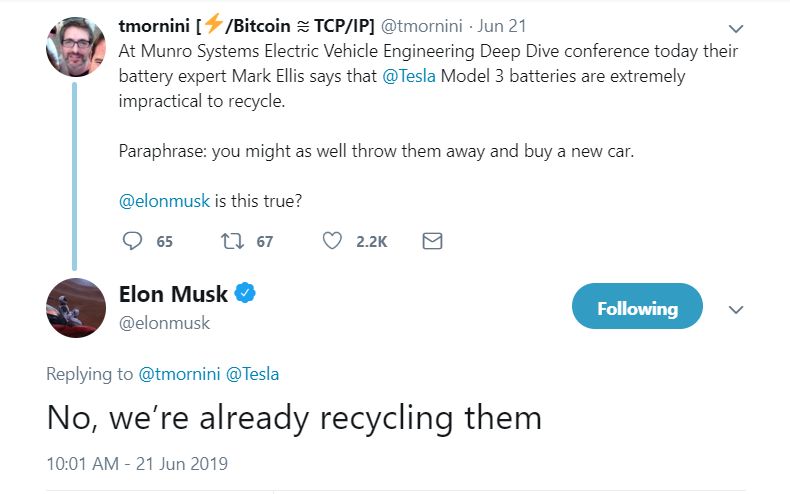Open Elon Musk's profile avatar
This screenshot has height=494, width=790.
pyautogui.click(x=76, y=308)
